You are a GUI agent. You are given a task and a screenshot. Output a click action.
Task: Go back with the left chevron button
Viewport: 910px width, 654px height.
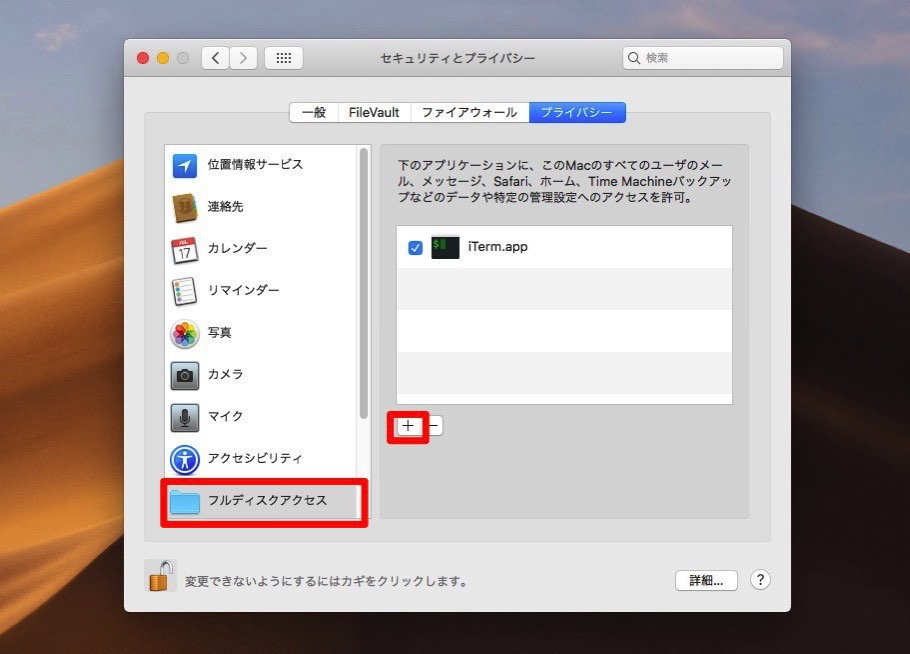tap(216, 58)
